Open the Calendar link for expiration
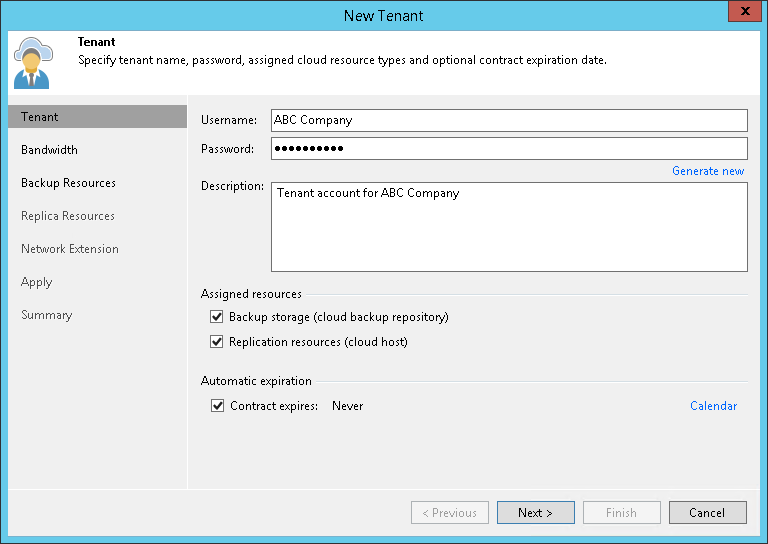Viewport: 768px width, 544px height. coord(713,406)
